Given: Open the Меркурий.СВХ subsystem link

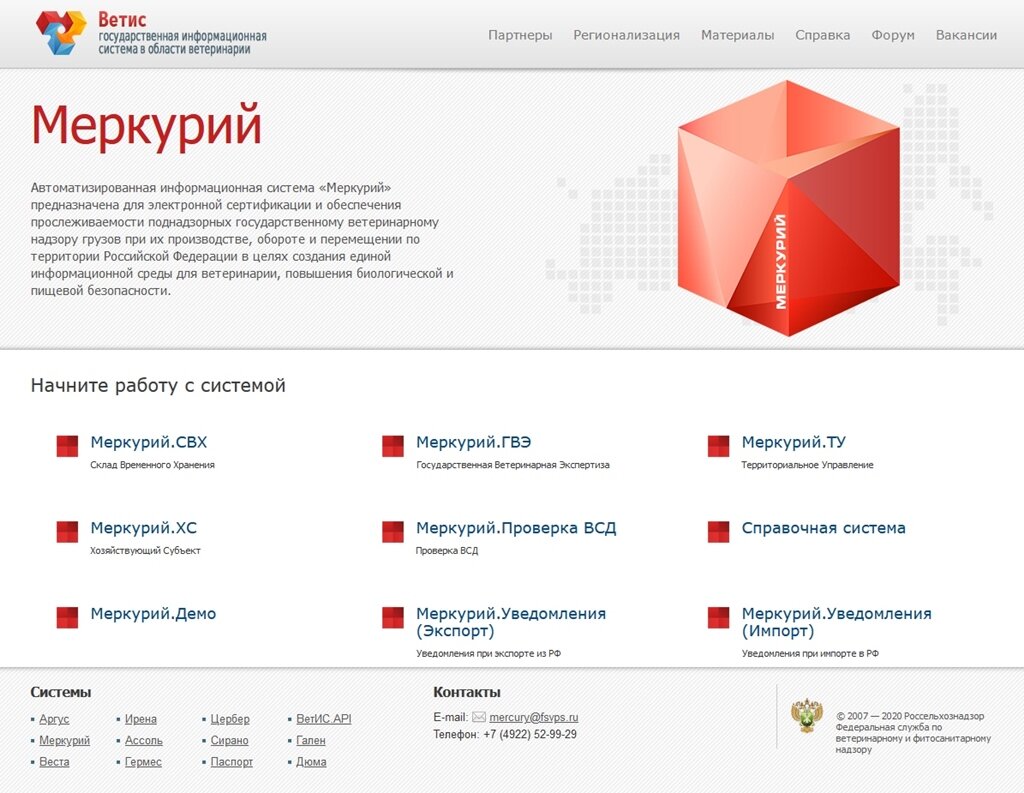Looking at the screenshot, I should point(148,442).
